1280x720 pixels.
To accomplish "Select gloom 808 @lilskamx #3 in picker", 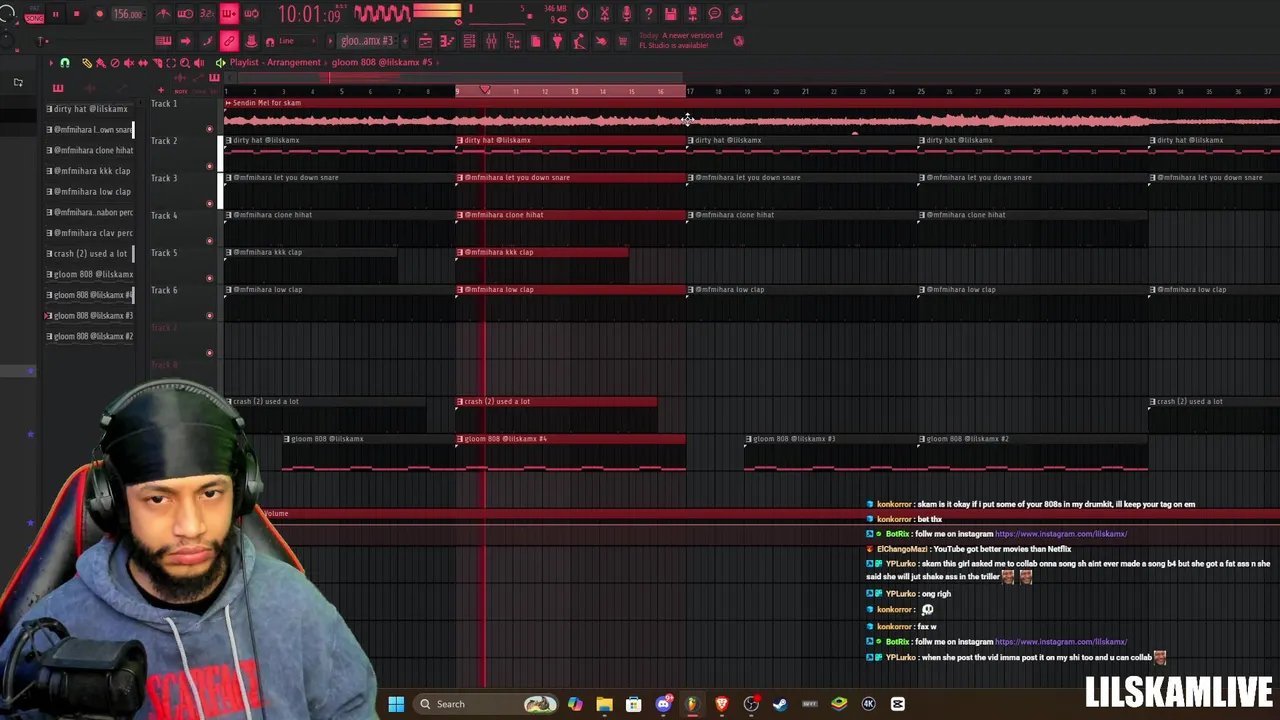I will 90,315.
